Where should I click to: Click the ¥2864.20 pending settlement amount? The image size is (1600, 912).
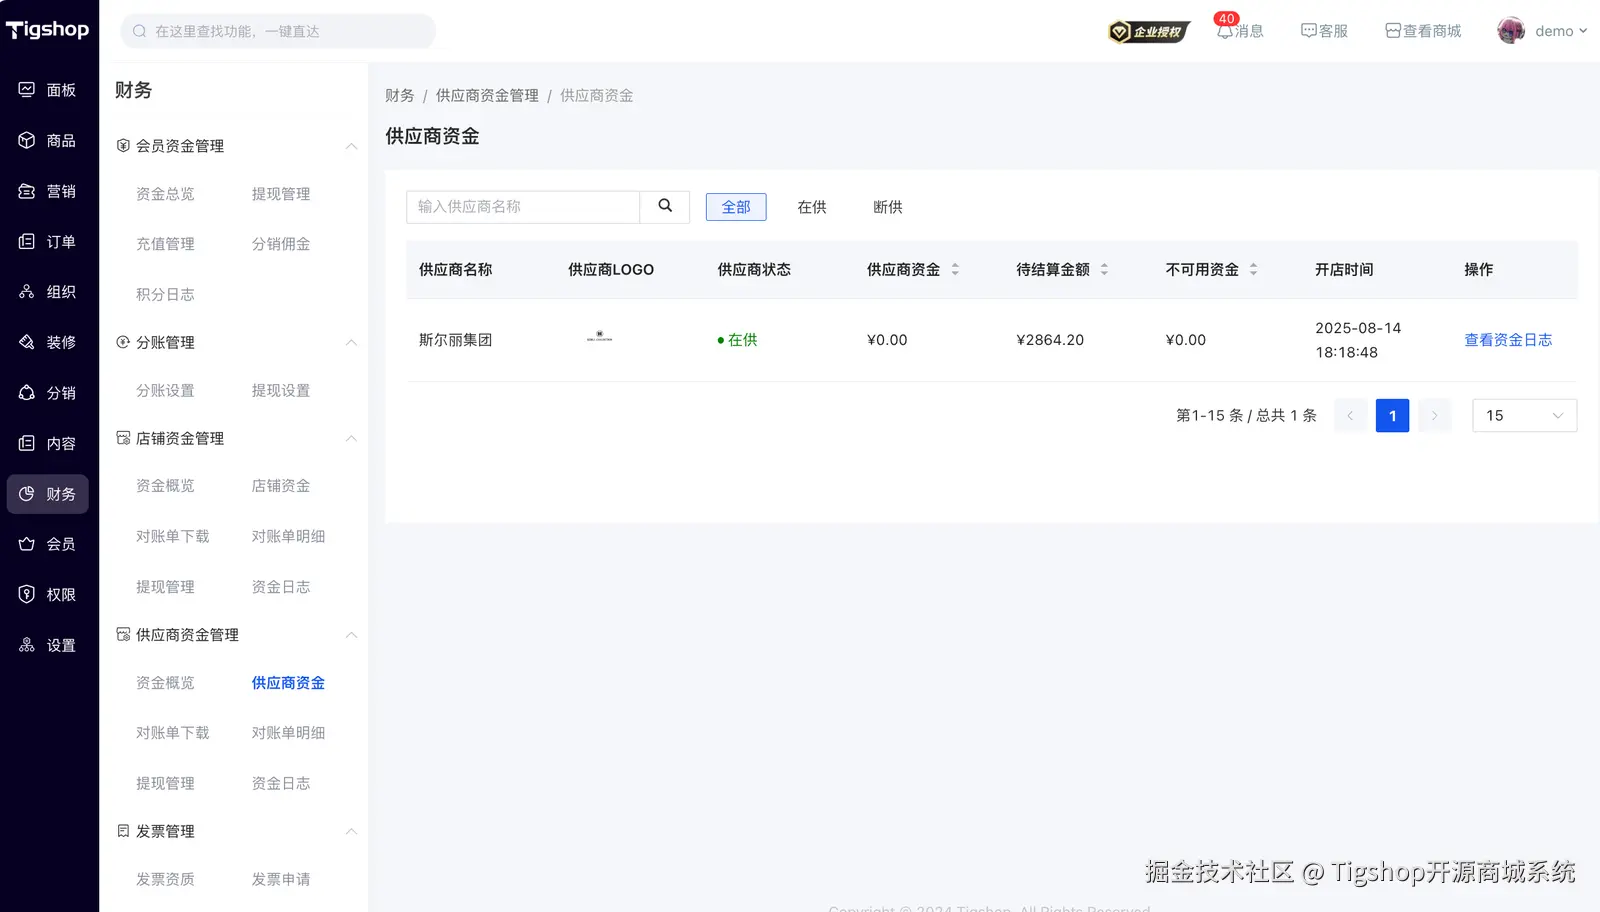point(1050,340)
